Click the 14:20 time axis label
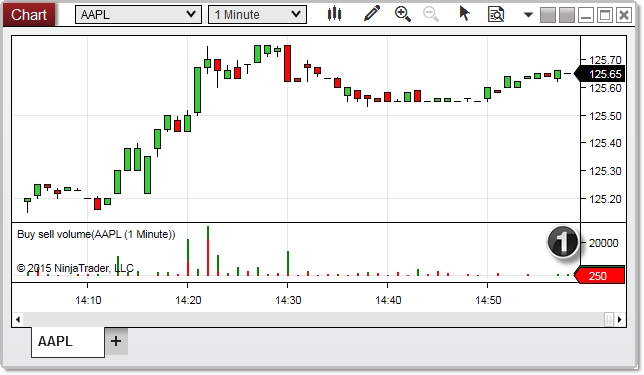 188,300
